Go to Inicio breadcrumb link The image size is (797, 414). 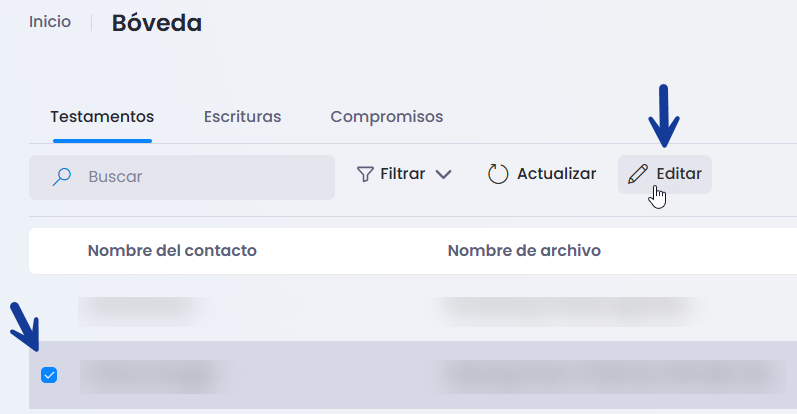(x=50, y=22)
